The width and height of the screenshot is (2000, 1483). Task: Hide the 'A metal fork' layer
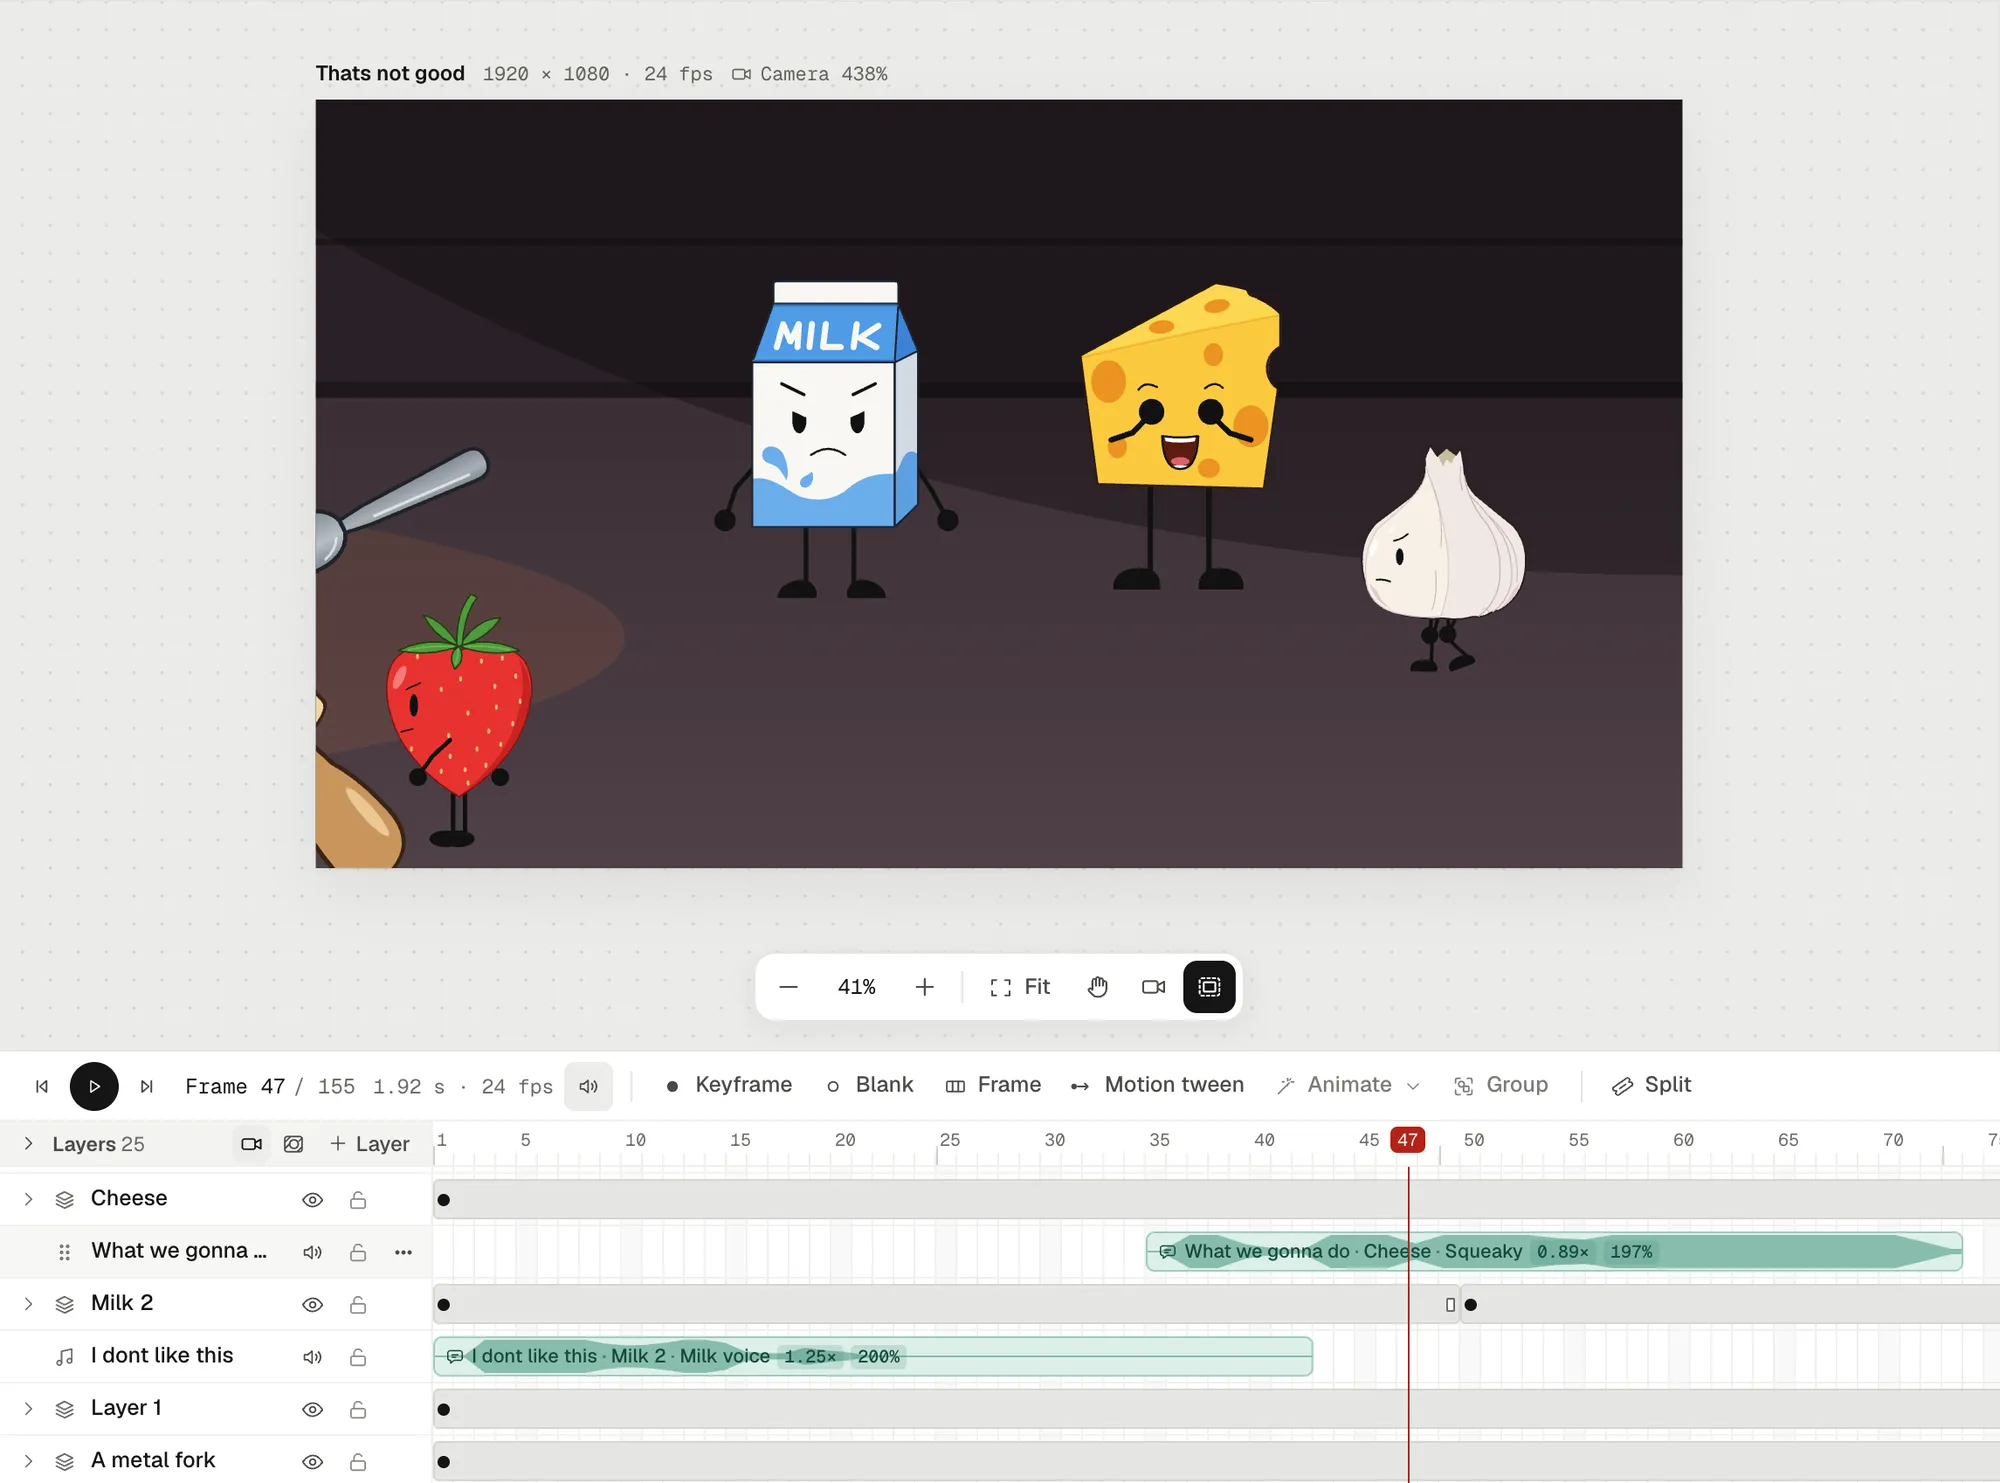[x=312, y=1462]
